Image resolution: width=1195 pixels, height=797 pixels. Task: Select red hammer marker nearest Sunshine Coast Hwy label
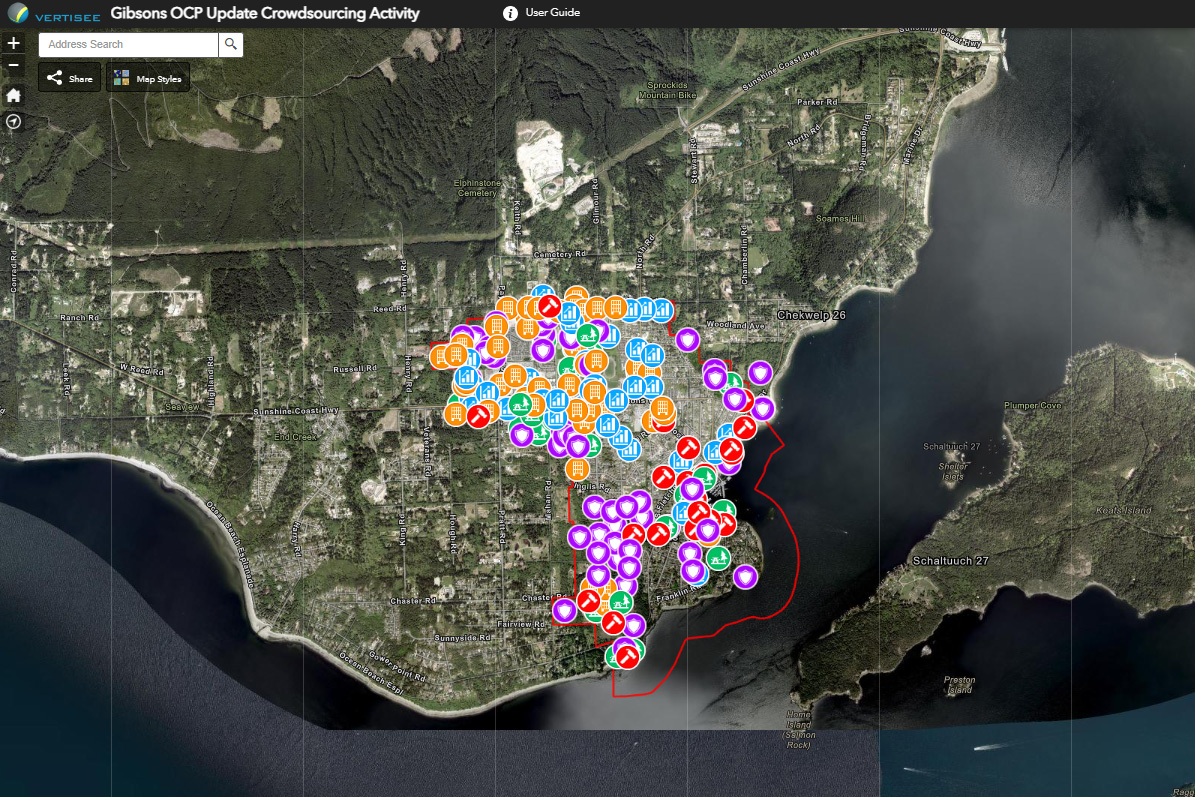tap(479, 416)
